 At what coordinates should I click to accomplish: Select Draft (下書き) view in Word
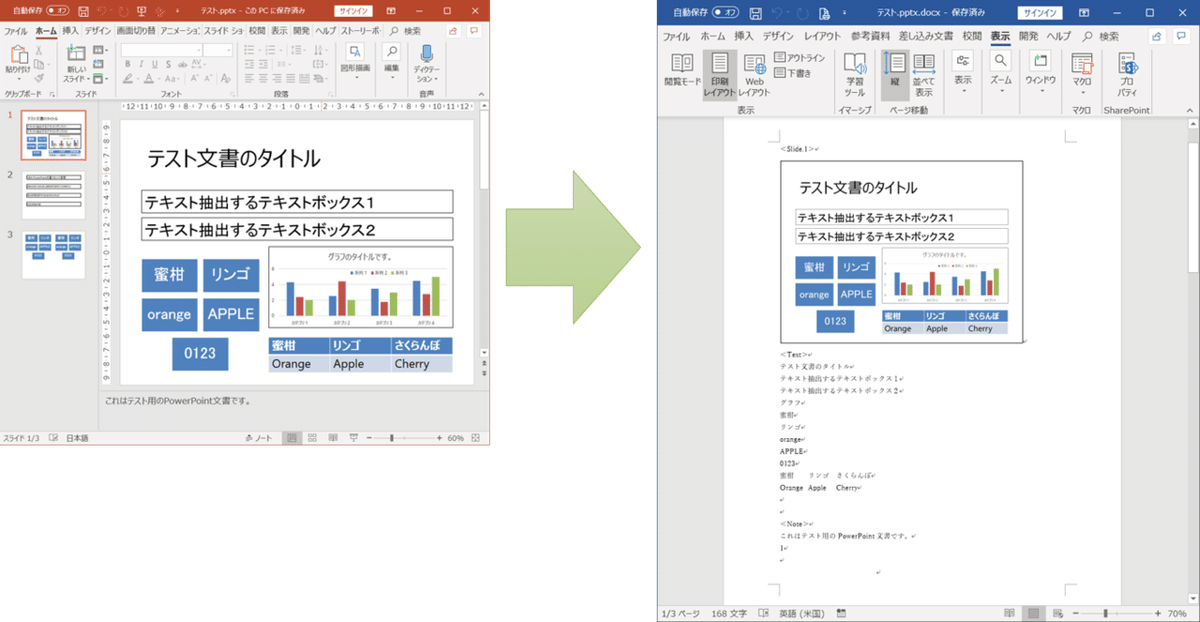click(x=793, y=72)
